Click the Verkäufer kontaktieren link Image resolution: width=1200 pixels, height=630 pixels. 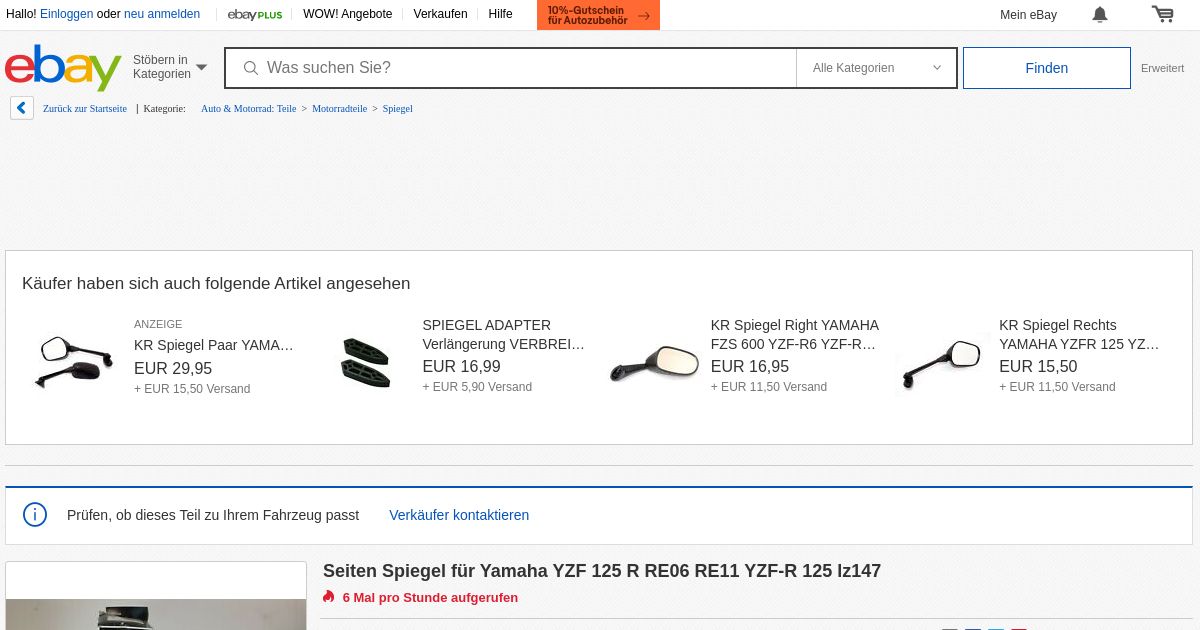459,515
